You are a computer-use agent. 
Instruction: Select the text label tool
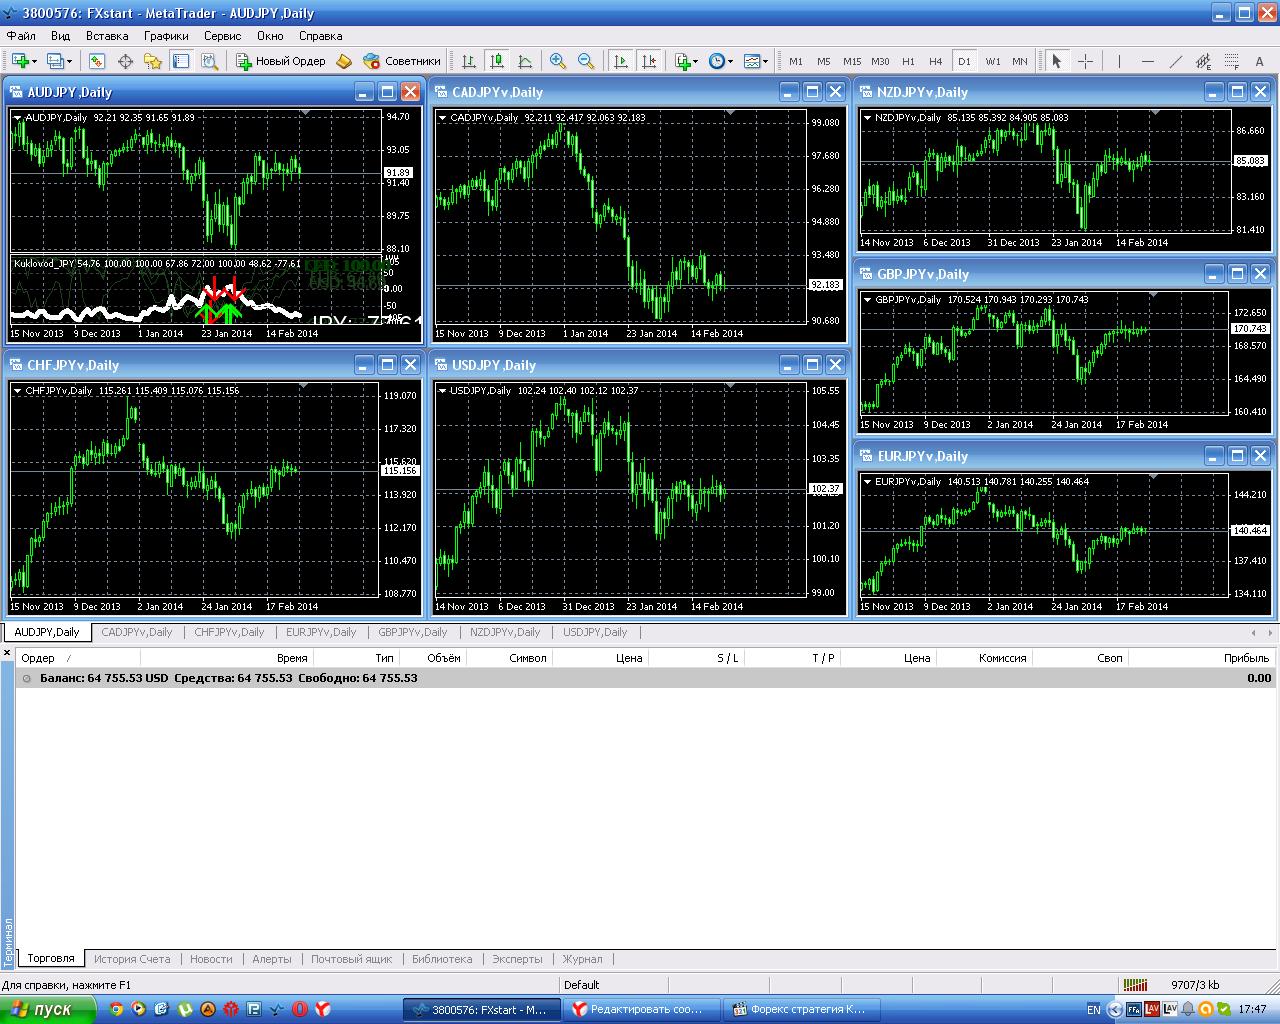click(x=1259, y=61)
